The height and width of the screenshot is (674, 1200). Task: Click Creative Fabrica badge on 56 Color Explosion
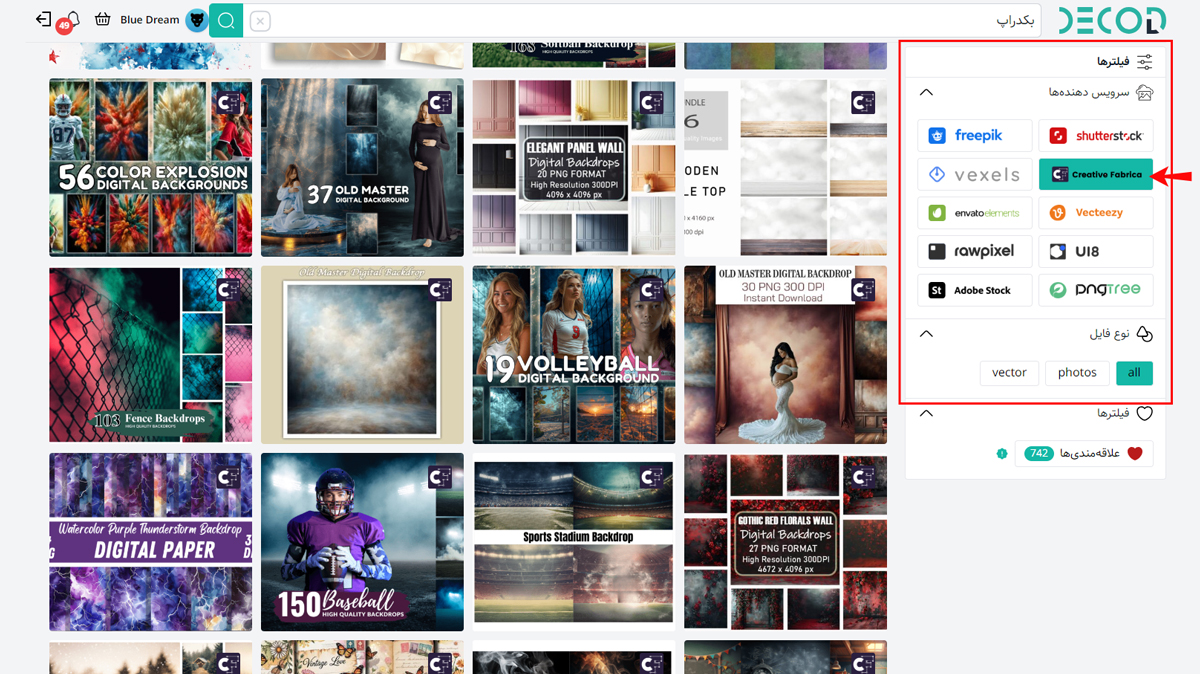coord(229,102)
